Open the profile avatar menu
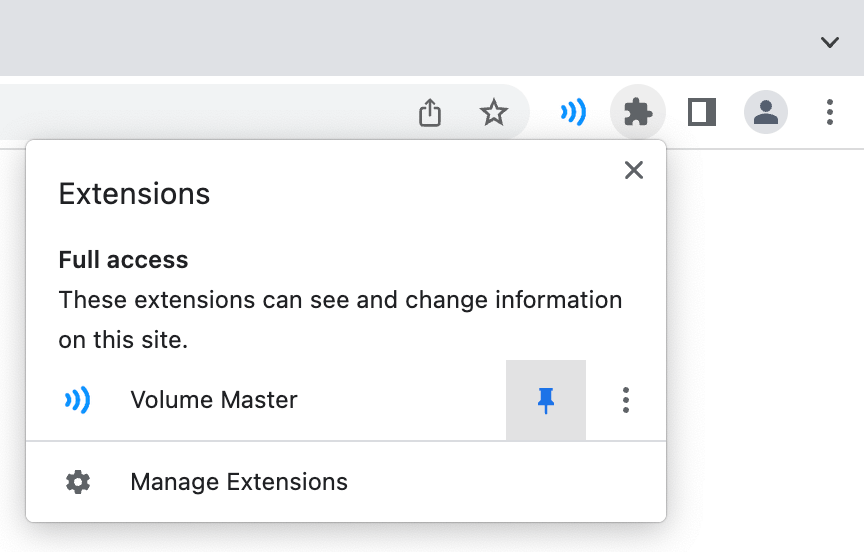Viewport: 864px width, 552px height. point(766,112)
